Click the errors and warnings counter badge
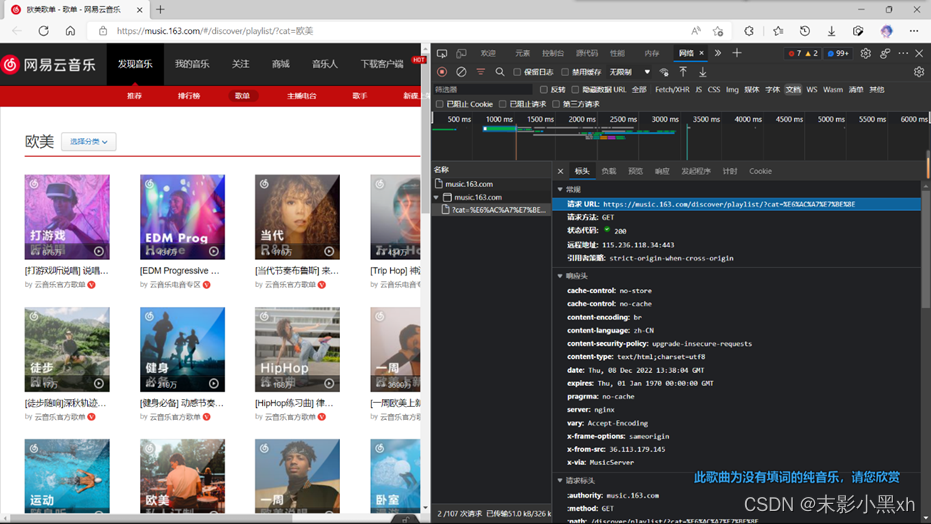931x524 pixels. (803, 53)
